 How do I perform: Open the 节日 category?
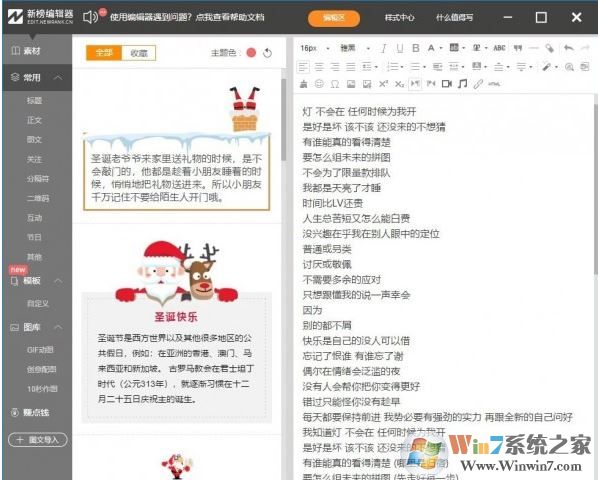coord(34,237)
